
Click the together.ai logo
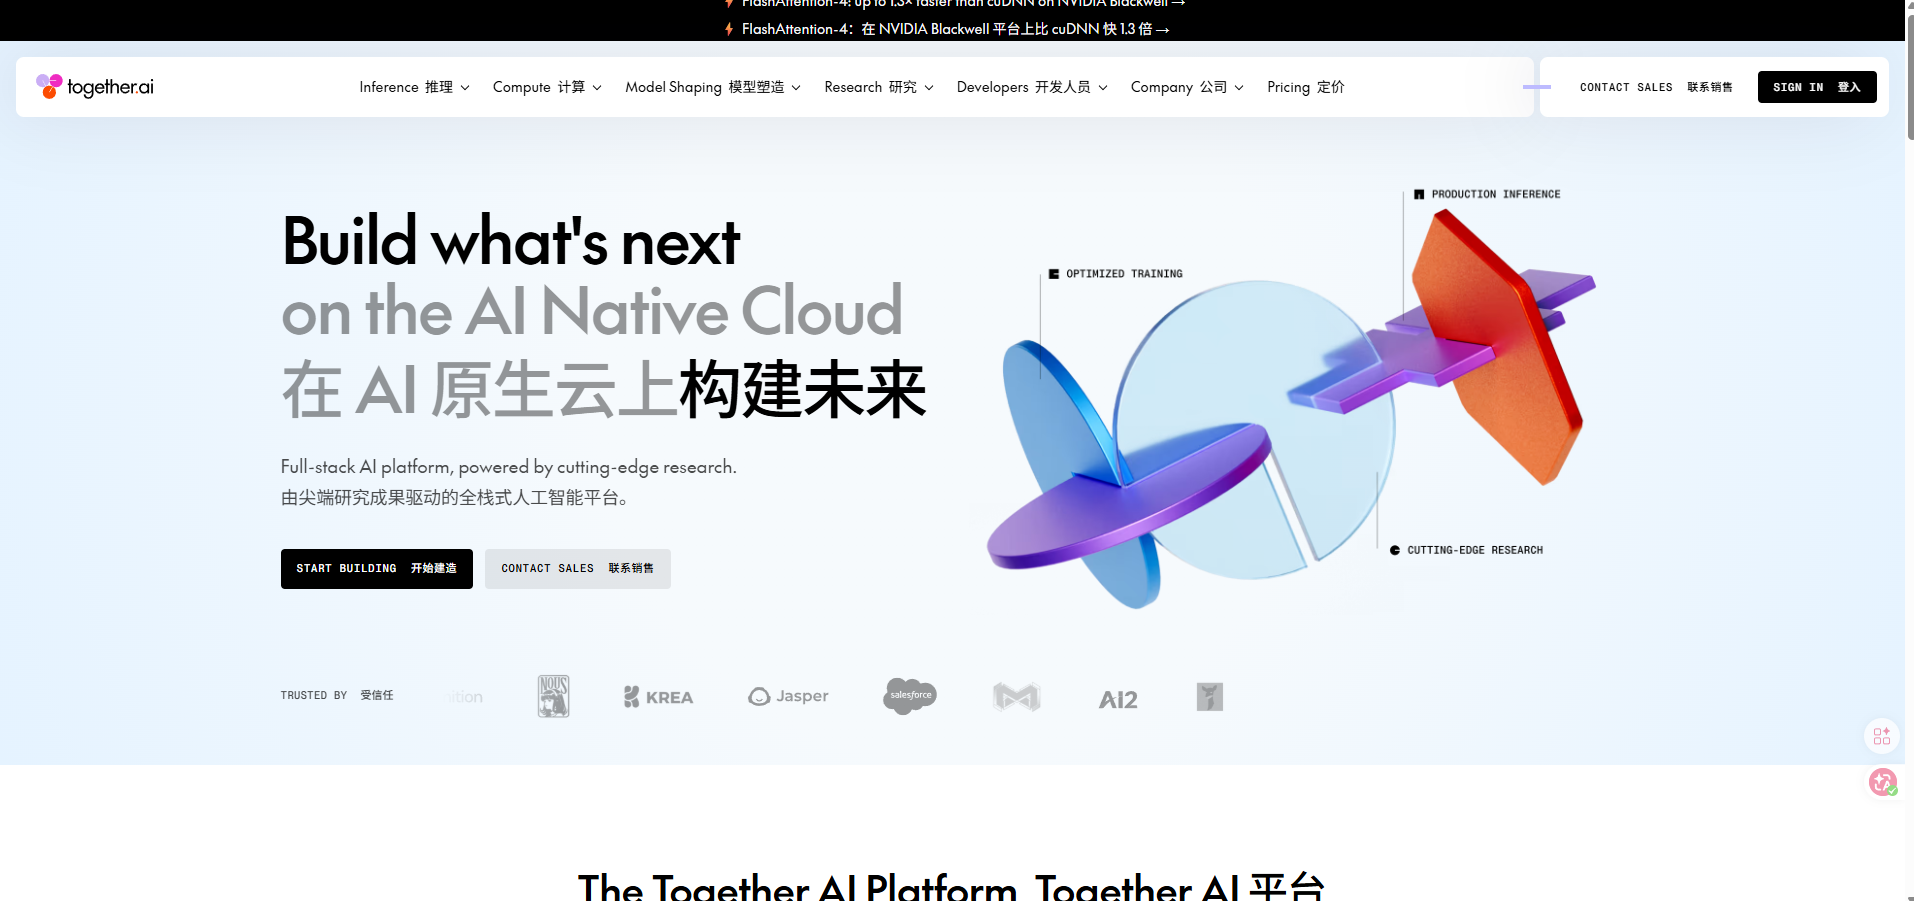[x=95, y=87]
